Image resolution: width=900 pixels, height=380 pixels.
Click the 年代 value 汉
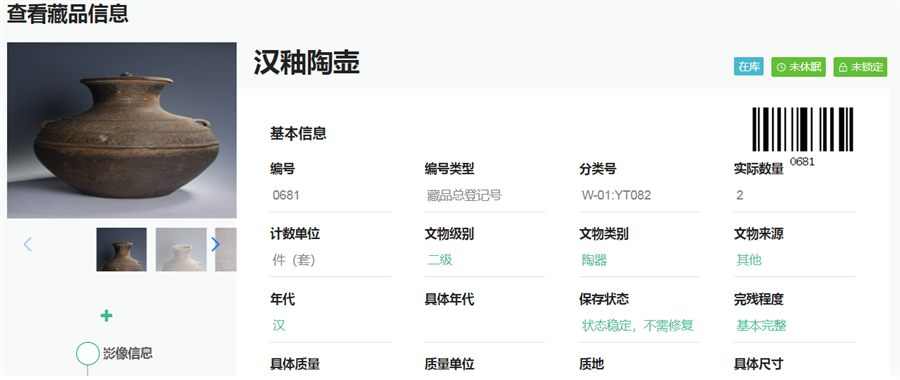click(x=279, y=325)
